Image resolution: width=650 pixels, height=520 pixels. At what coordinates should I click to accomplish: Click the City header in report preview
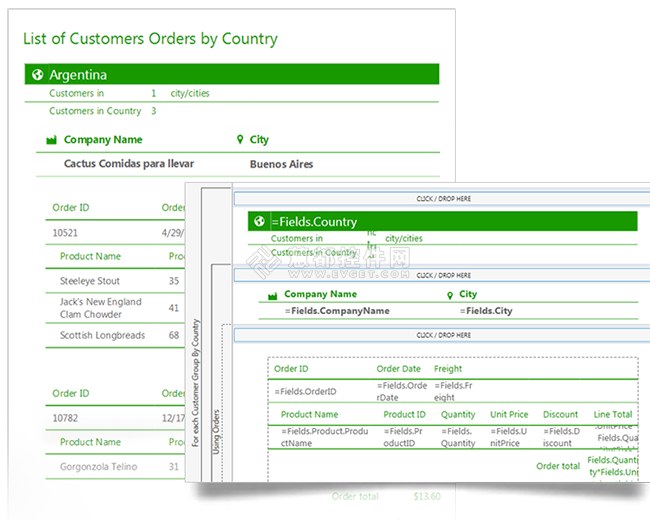[x=259, y=140]
